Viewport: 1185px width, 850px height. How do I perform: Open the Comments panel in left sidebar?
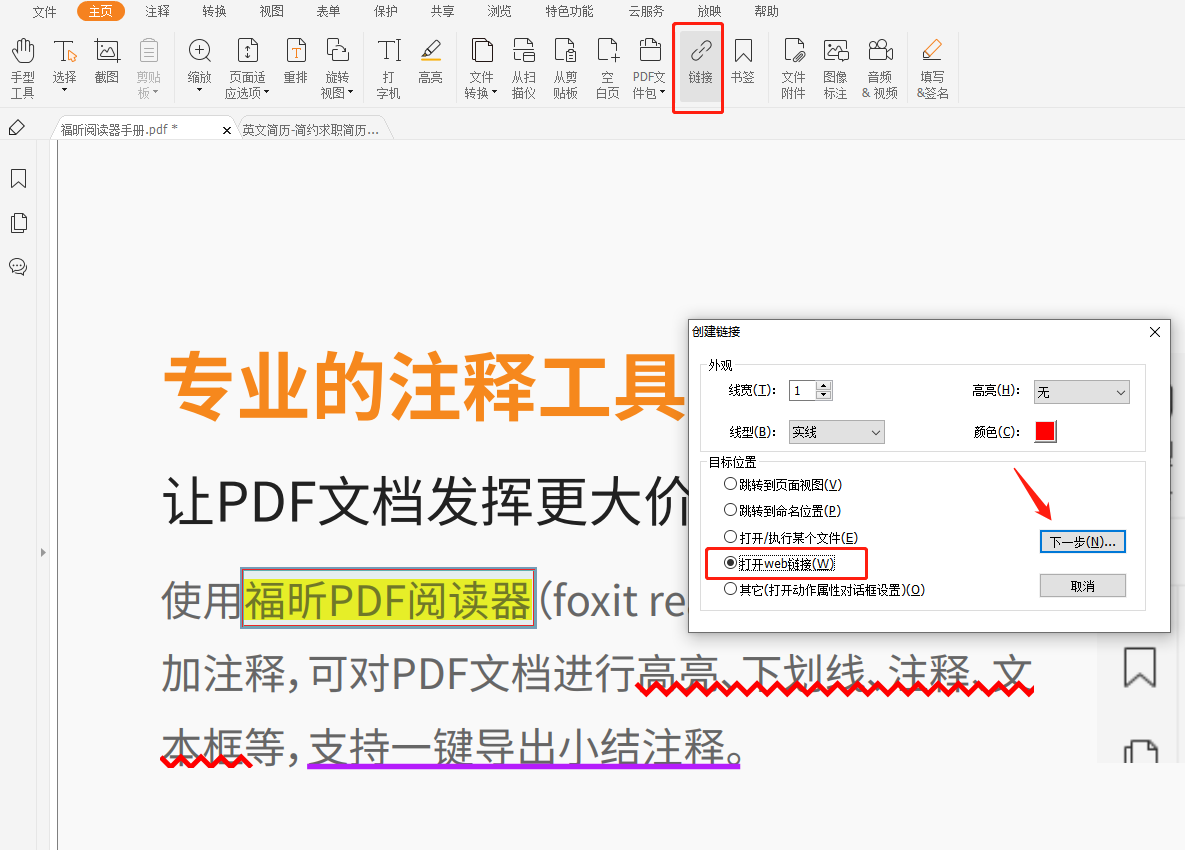pos(18,267)
